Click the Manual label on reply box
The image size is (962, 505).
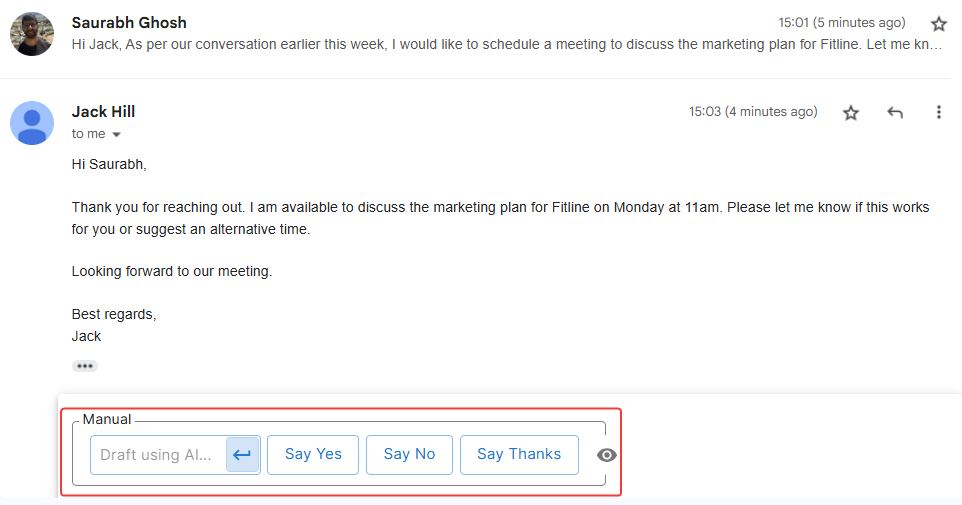click(x=107, y=419)
